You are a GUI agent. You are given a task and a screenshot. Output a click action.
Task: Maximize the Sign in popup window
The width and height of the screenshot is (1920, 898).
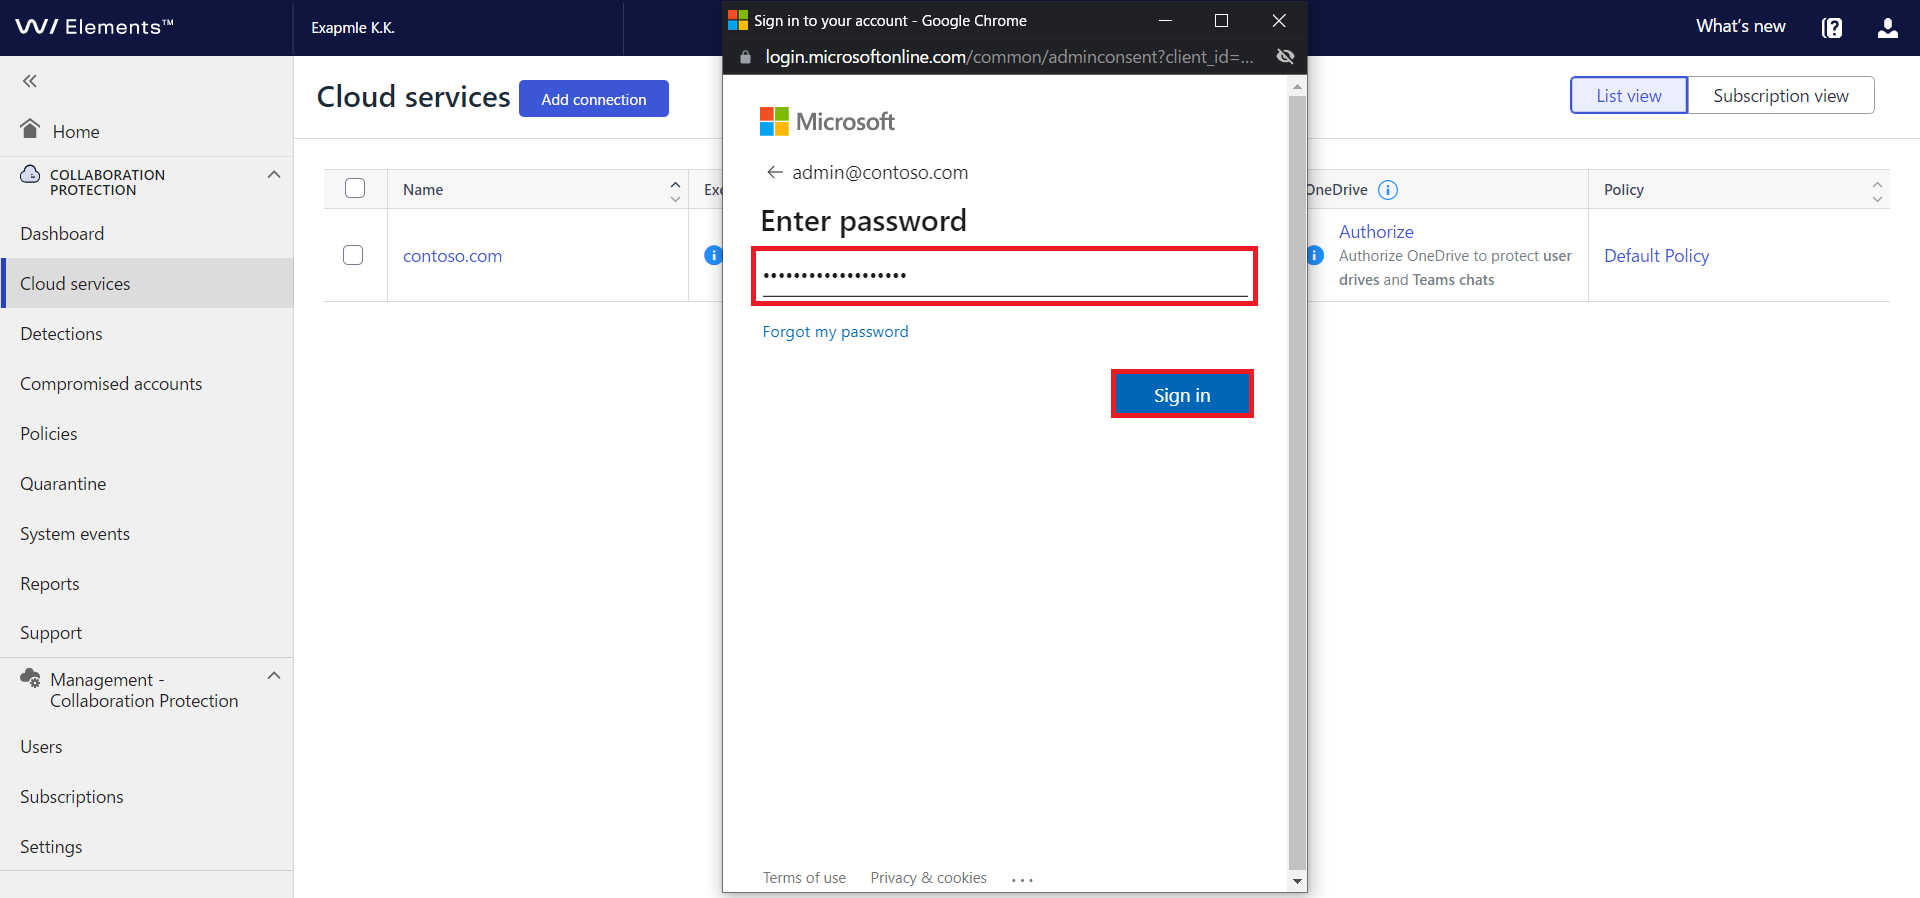coord(1221,20)
